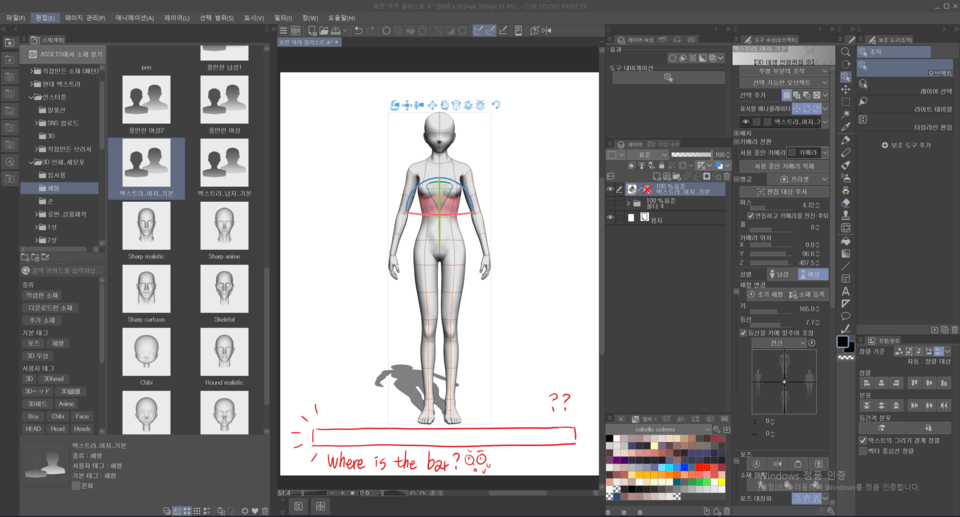
Task: Select the Operation object tool in the toolbox
Action: pyautogui.click(x=846, y=77)
